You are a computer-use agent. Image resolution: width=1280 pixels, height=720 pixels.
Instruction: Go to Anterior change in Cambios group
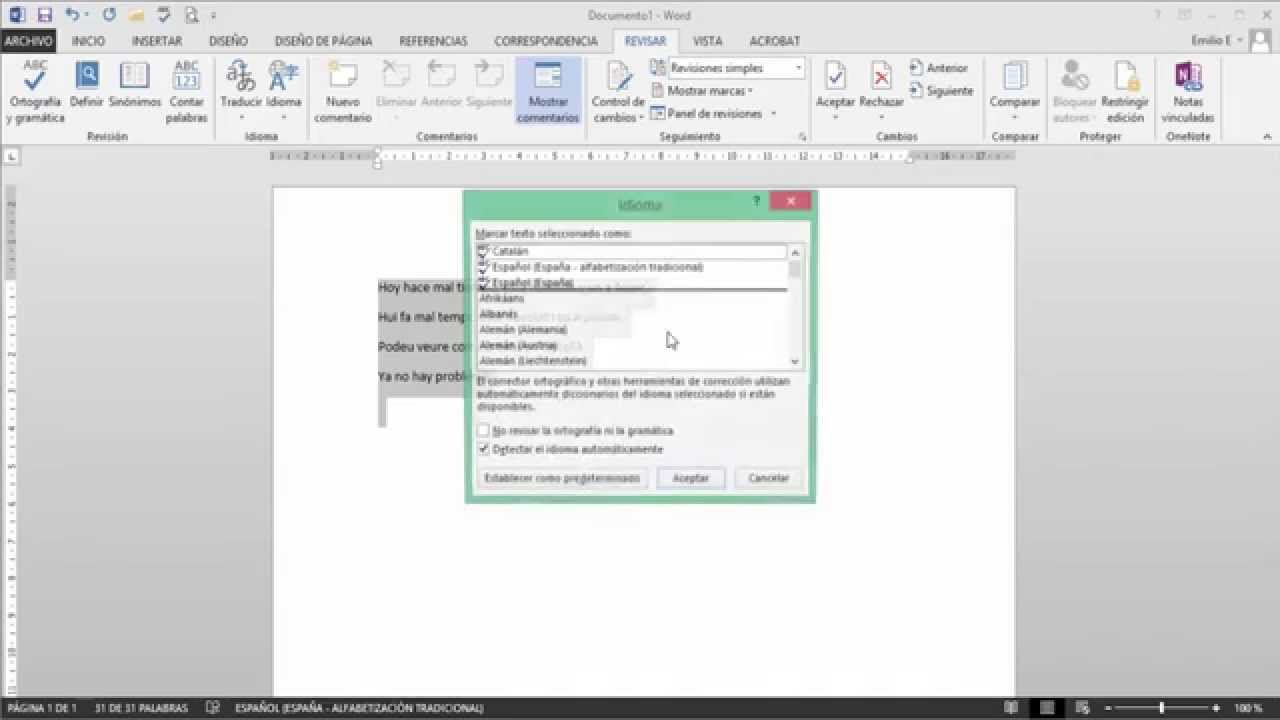tap(939, 68)
